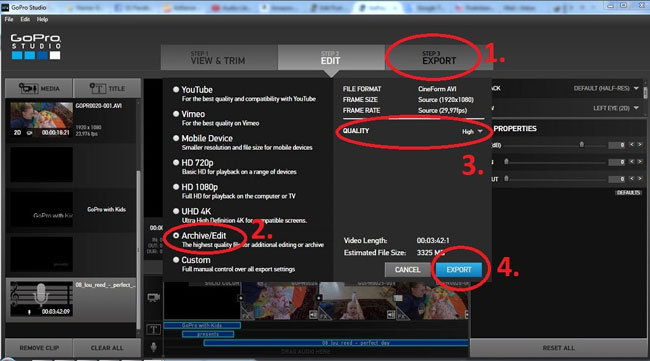
Task: Go to Step 1 View & Trim tab
Action: pyautogui.click(x=219, y=58)
